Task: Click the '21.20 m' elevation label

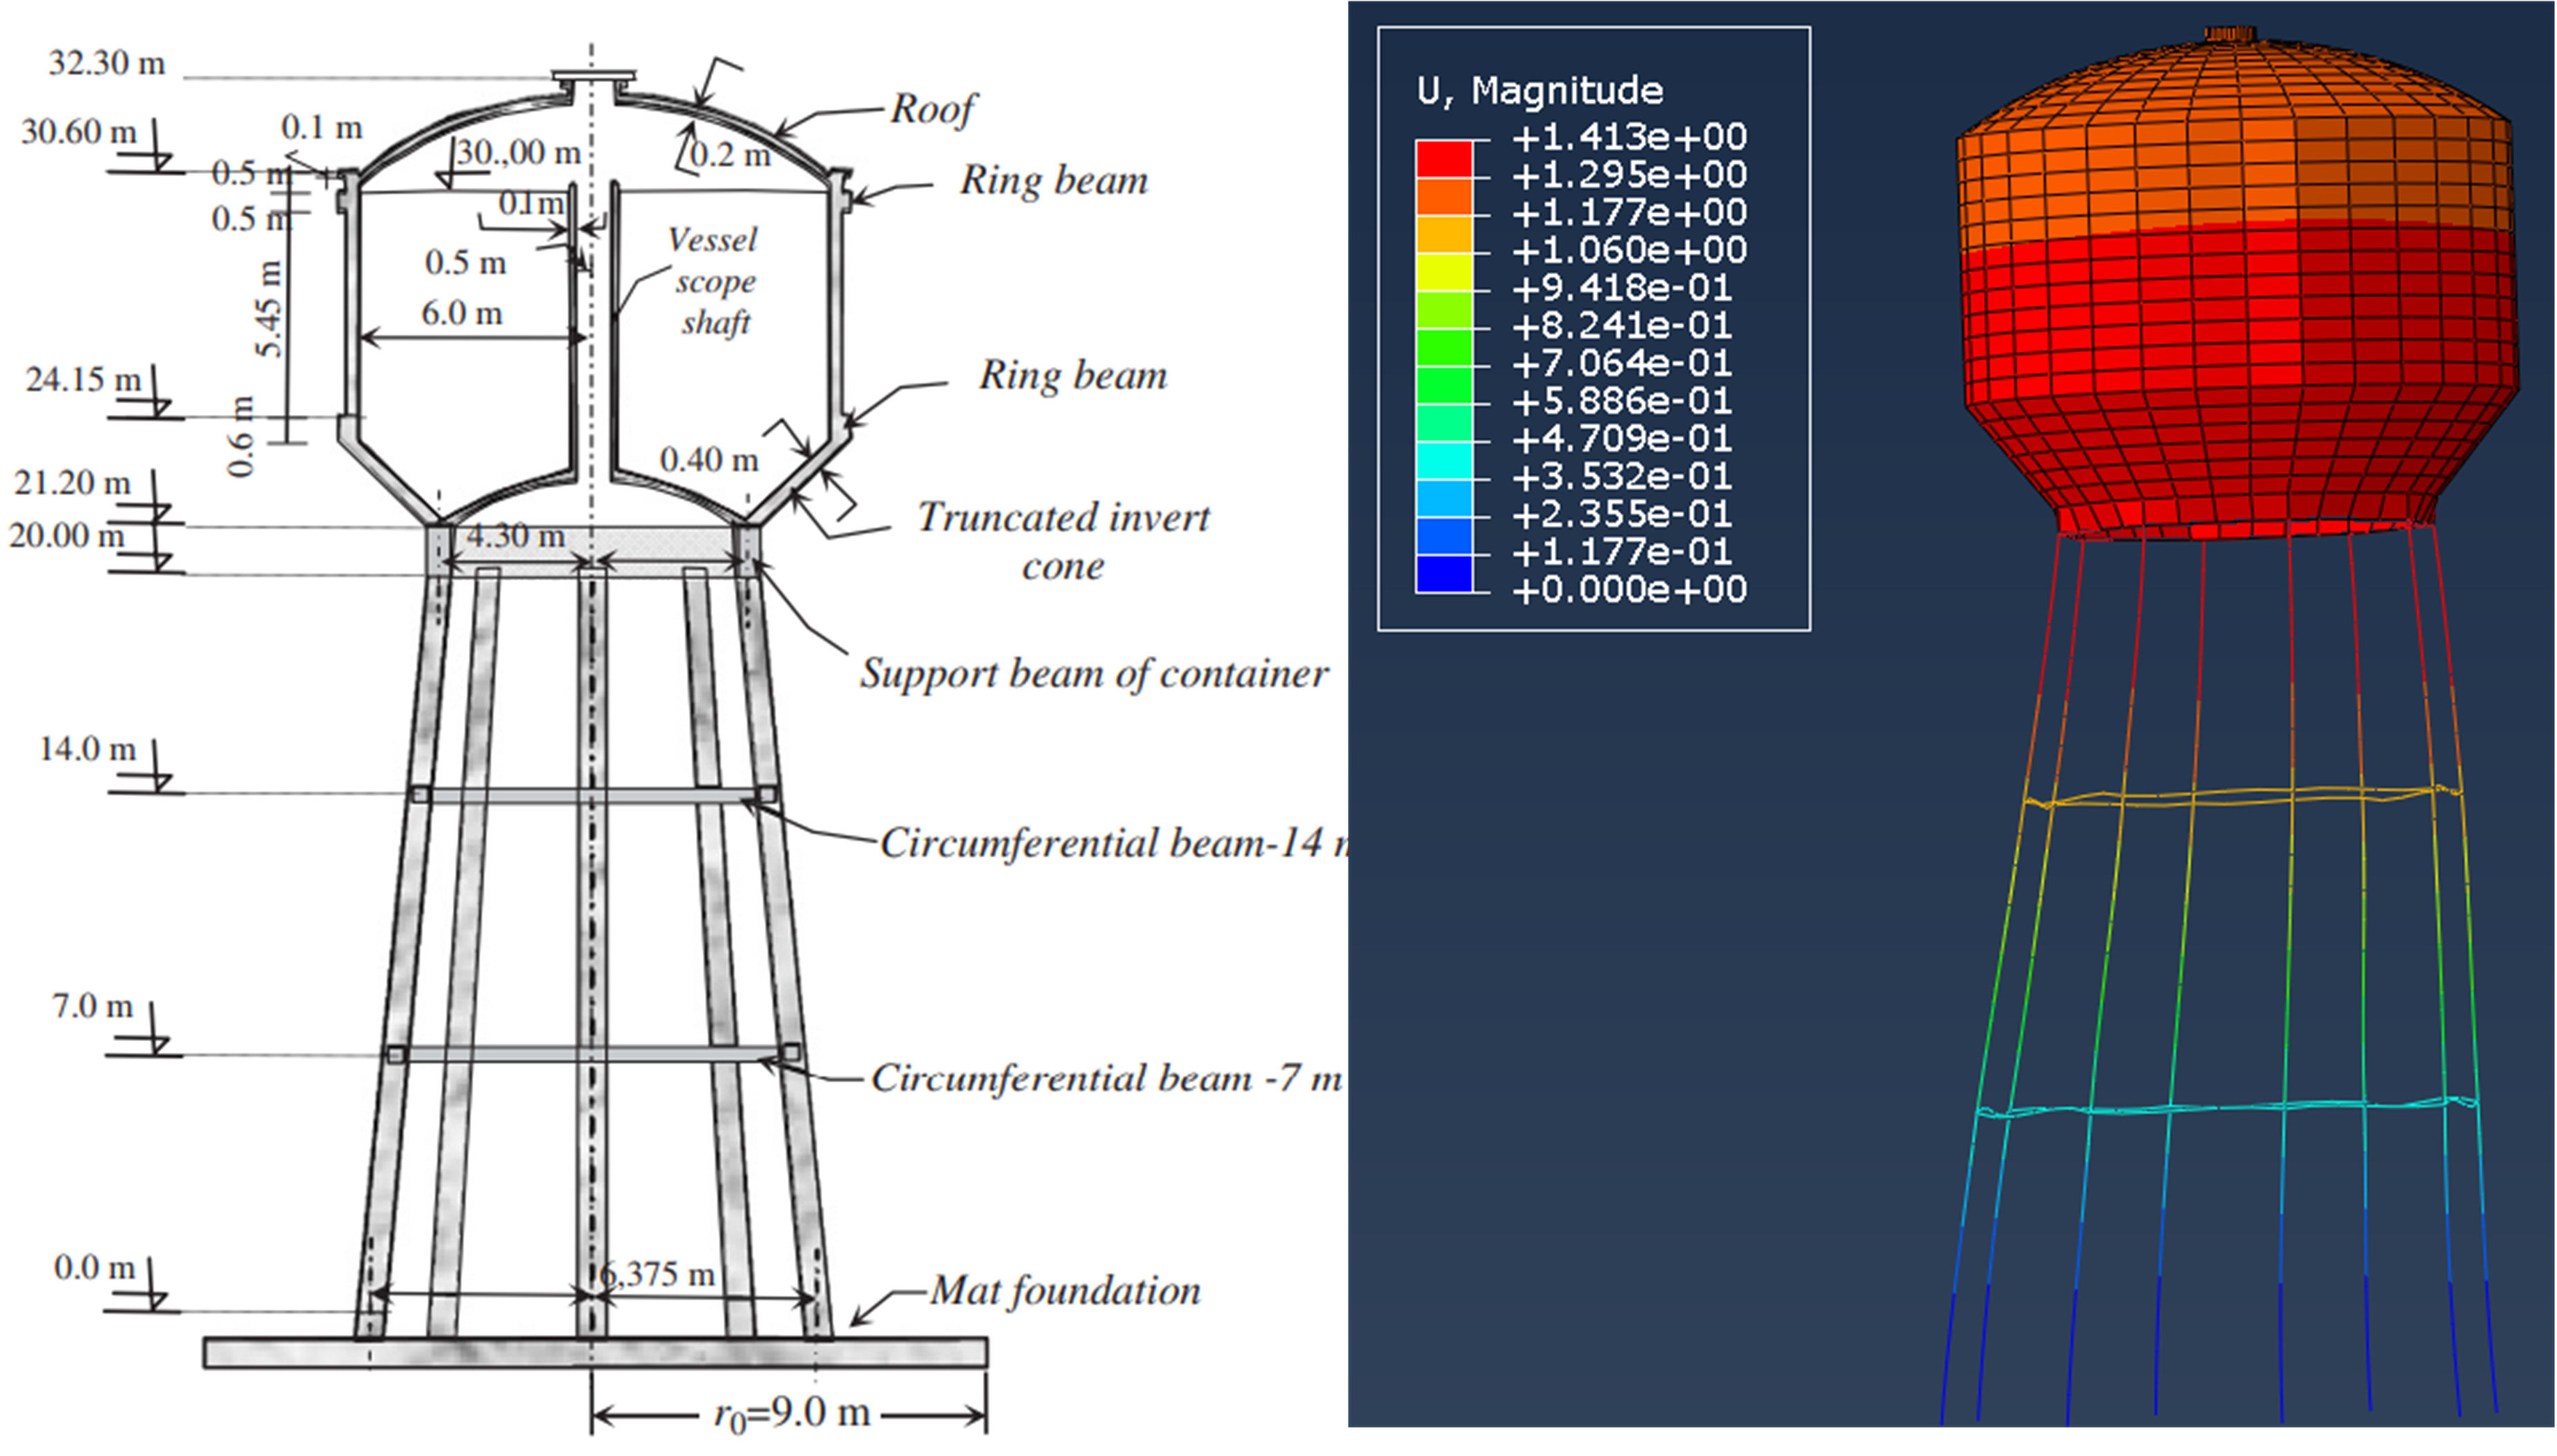Action: [72, 483]
